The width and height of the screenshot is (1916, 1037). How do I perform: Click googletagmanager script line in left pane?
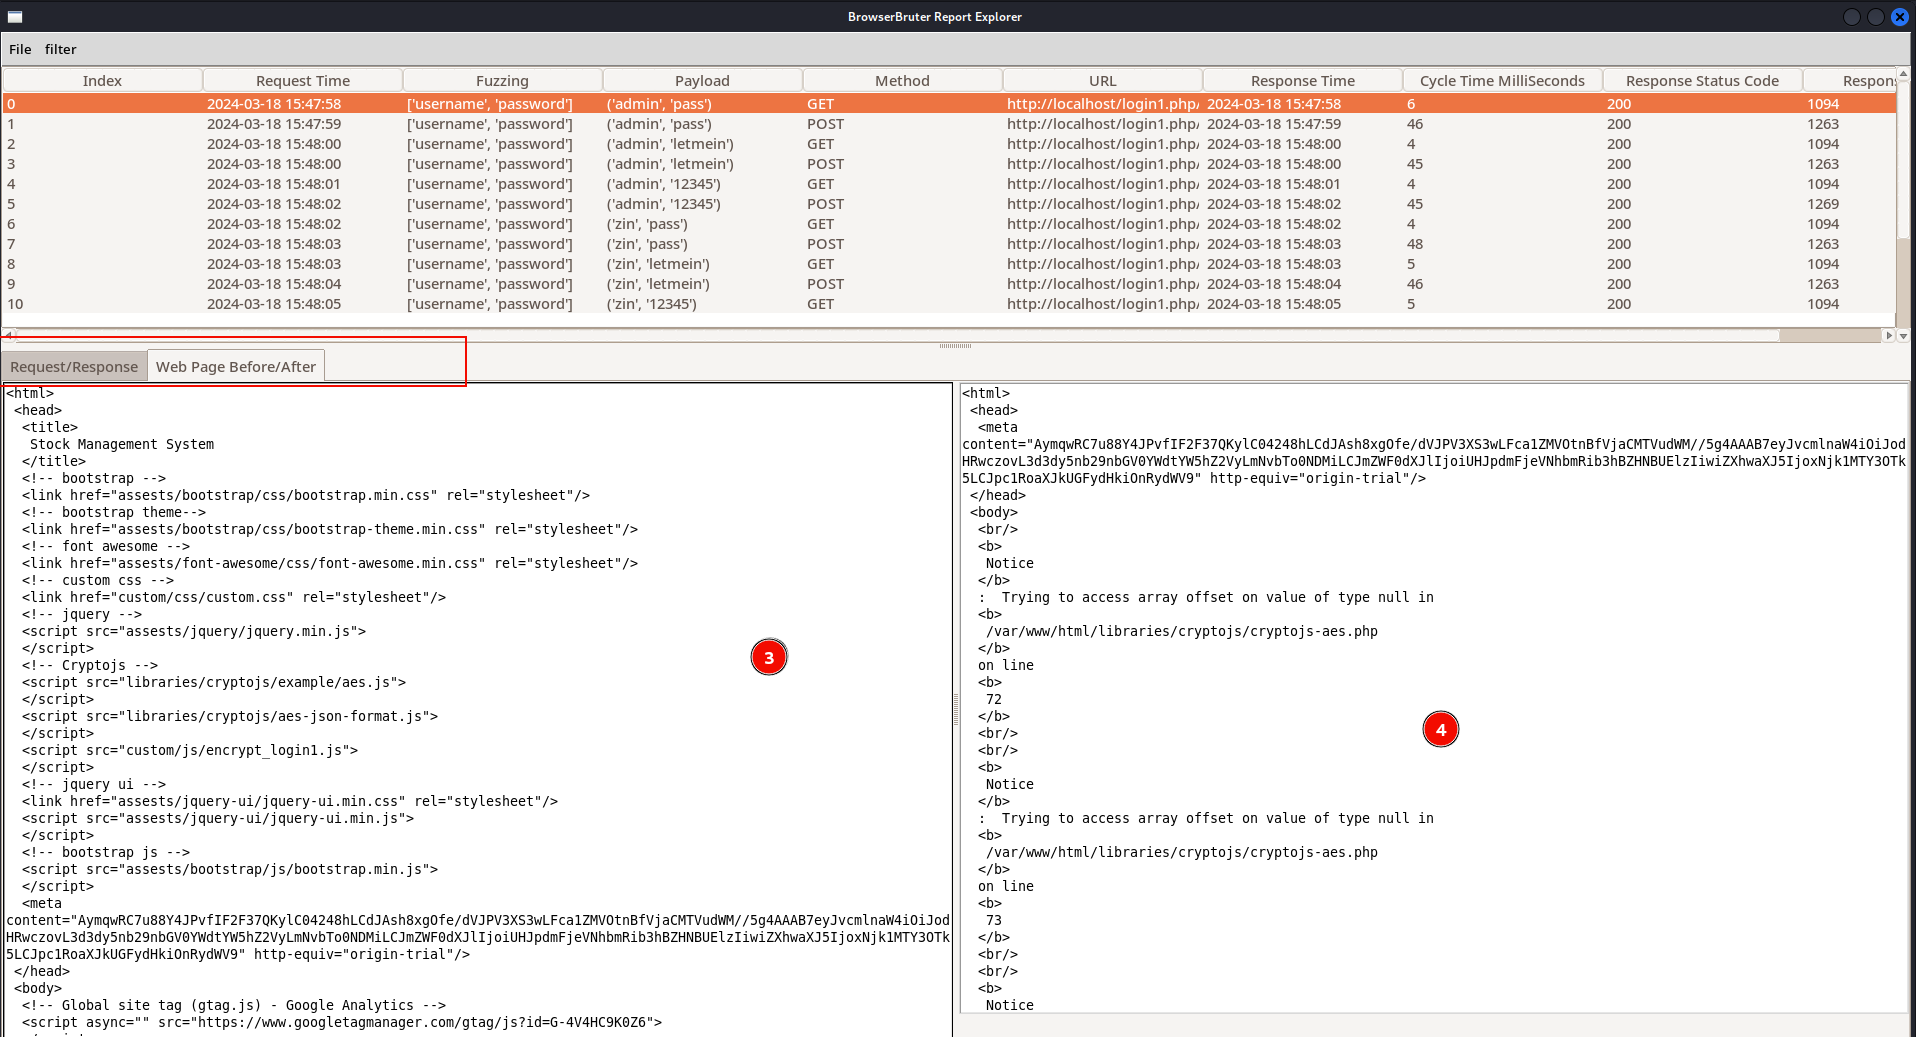pyautogui.click(x=342, y=1022)
